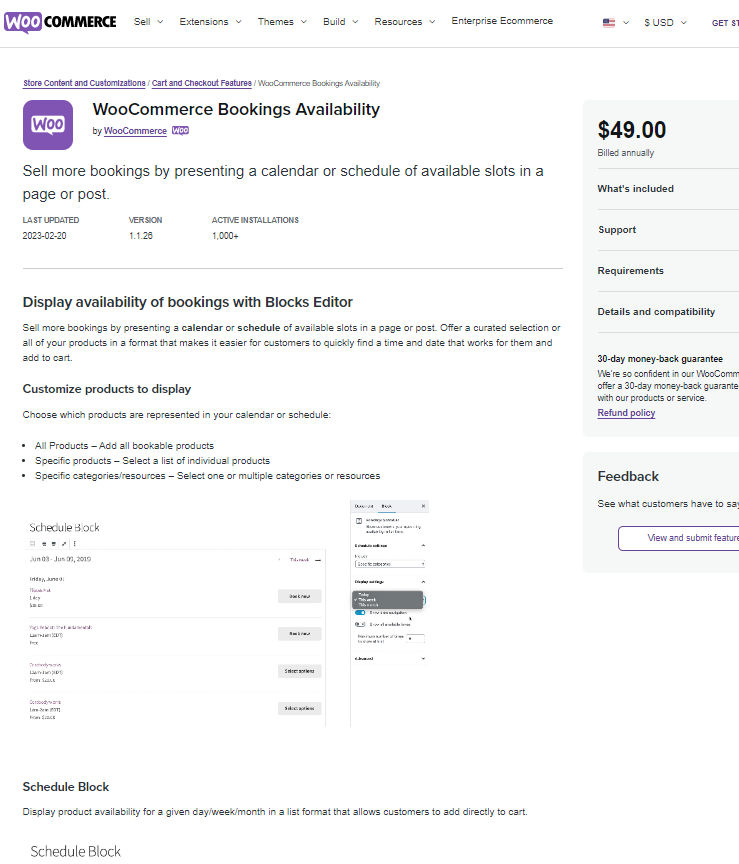Viewport: 739px width, 864px height.
Task: Select the Enterprise Ecommerce menu item
Action: point(502,20)
